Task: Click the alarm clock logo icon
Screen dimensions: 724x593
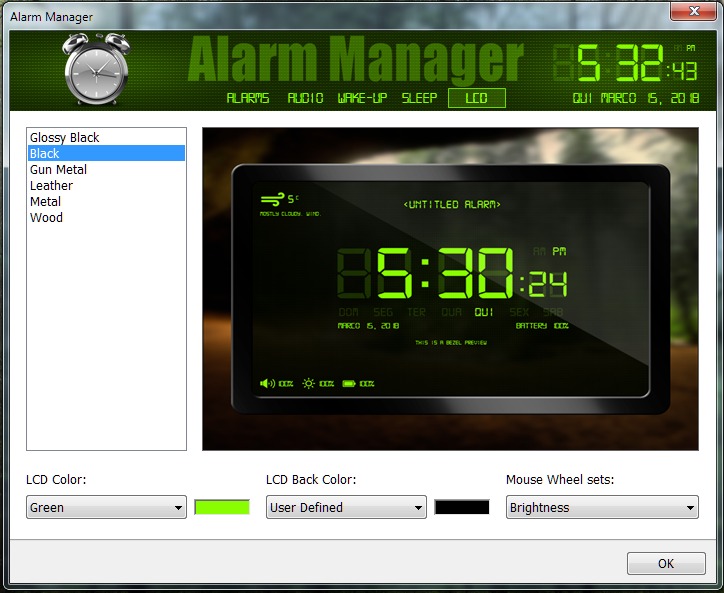Action: pyautogui.click(x=96, y=68)
